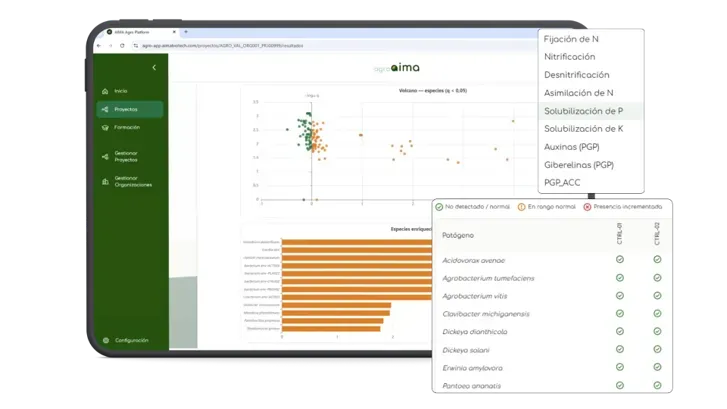
Task: Click En rango normal legend icon
Action: (x=521, y=207)
